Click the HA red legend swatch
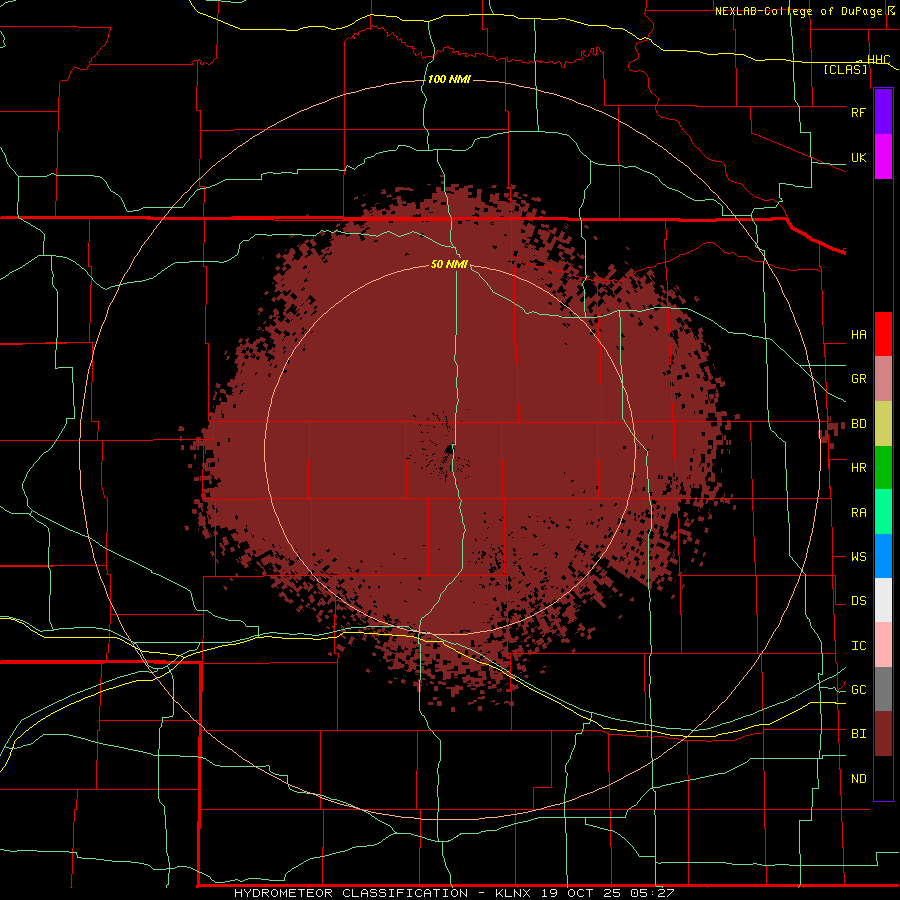Screen dimensions: 900x900 pyautogui.click(x=883, y=334)
